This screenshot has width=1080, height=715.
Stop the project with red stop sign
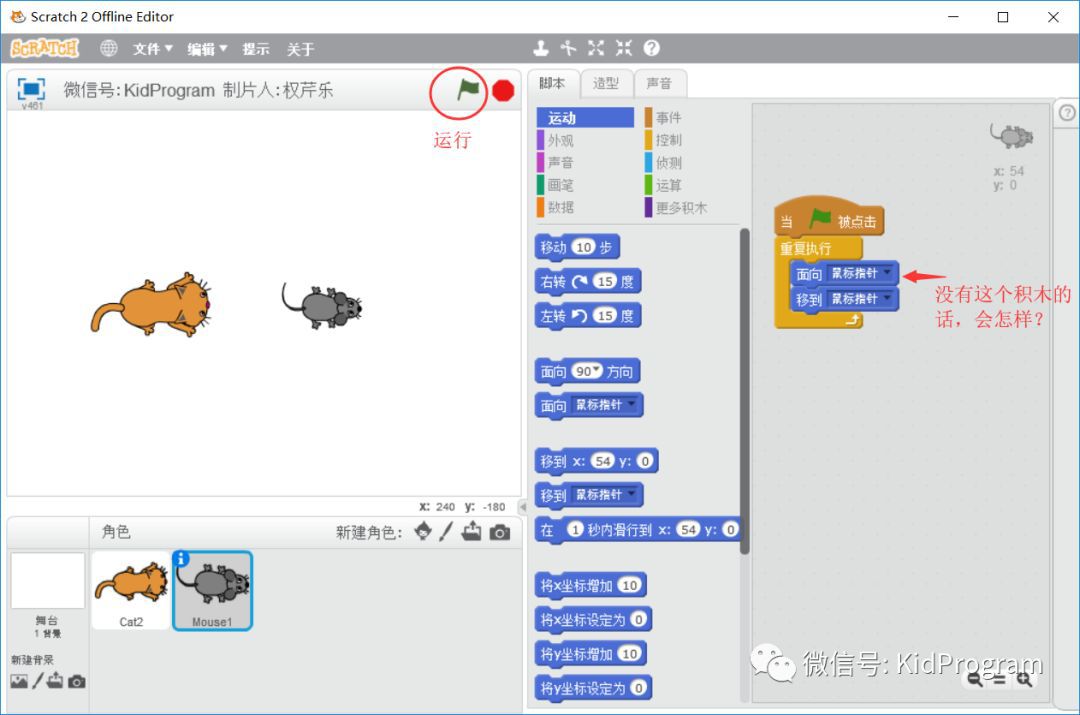pos(503,90)
